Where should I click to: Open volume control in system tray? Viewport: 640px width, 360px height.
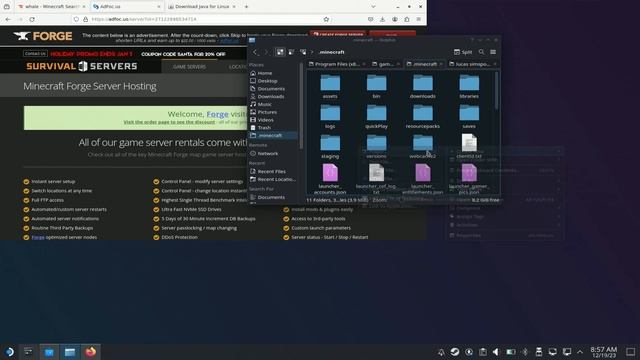(496, 352)
